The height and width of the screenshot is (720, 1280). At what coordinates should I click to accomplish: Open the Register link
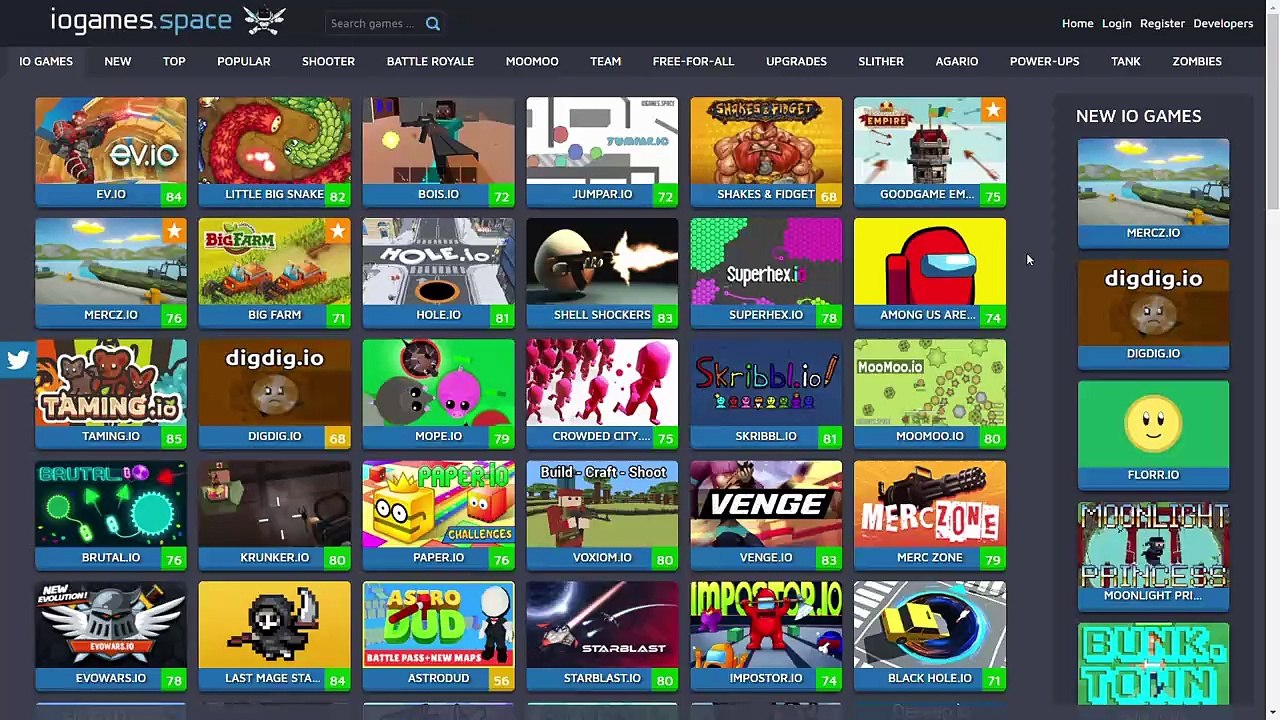click(x=1162, y=23)
